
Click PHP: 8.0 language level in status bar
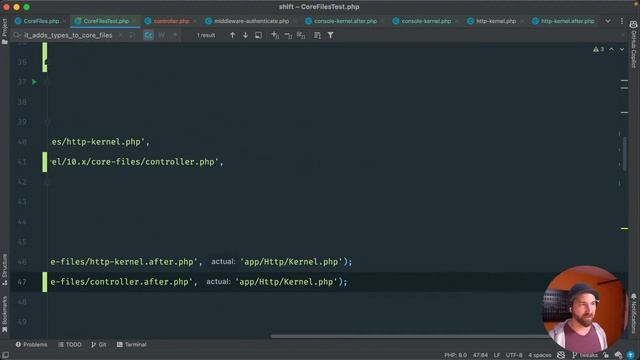455,356
